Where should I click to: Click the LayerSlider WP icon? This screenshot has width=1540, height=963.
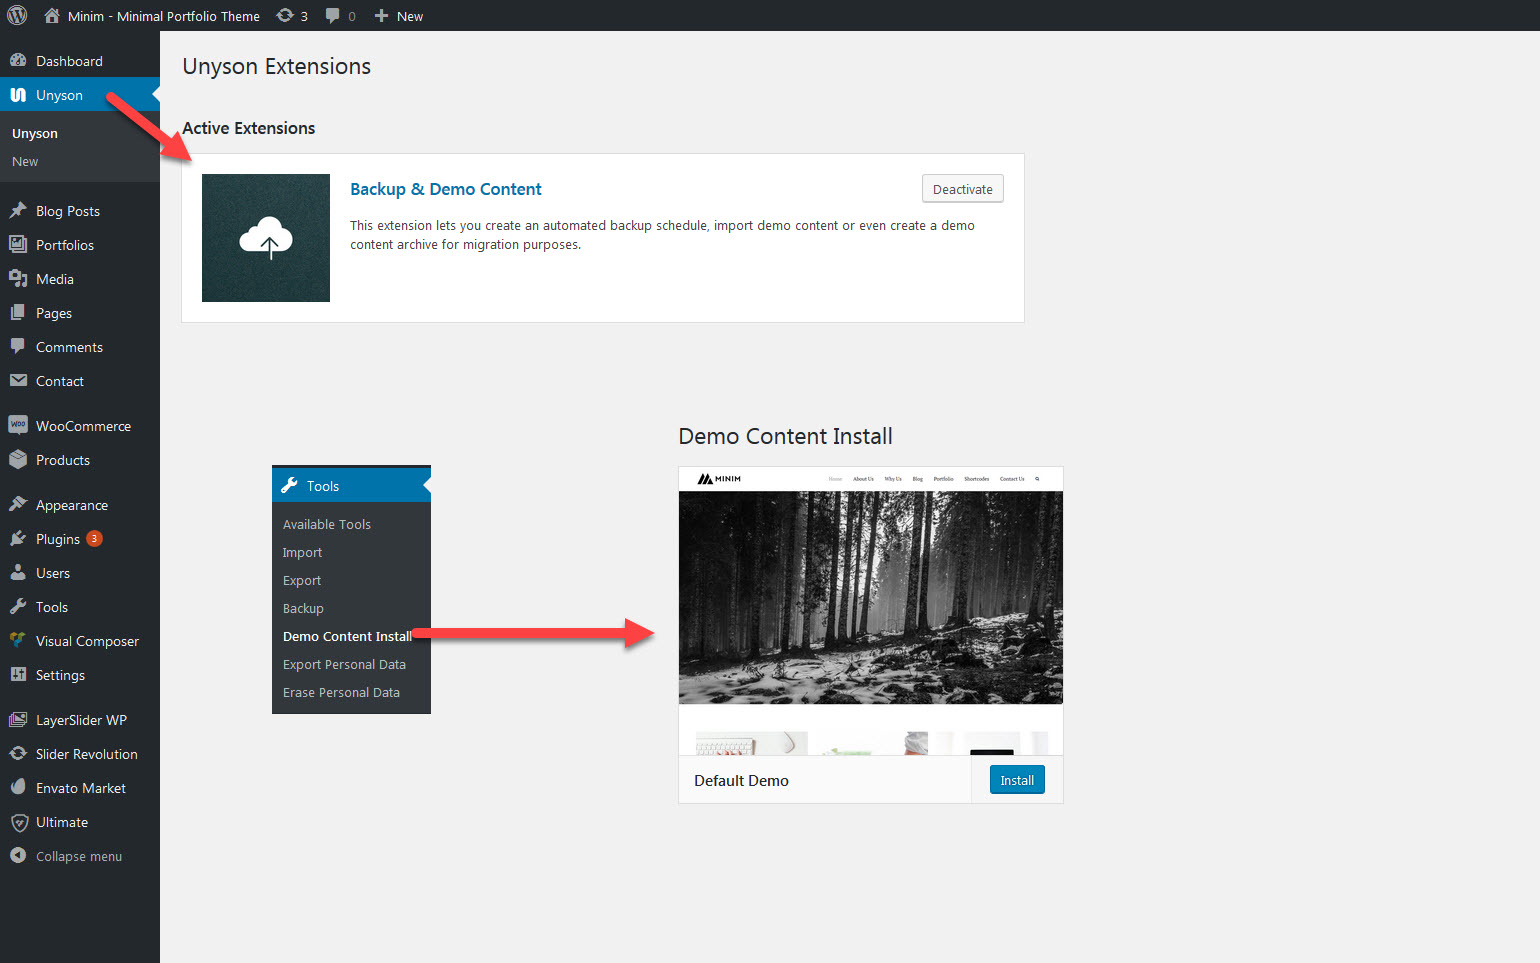[x=18, y=720]
